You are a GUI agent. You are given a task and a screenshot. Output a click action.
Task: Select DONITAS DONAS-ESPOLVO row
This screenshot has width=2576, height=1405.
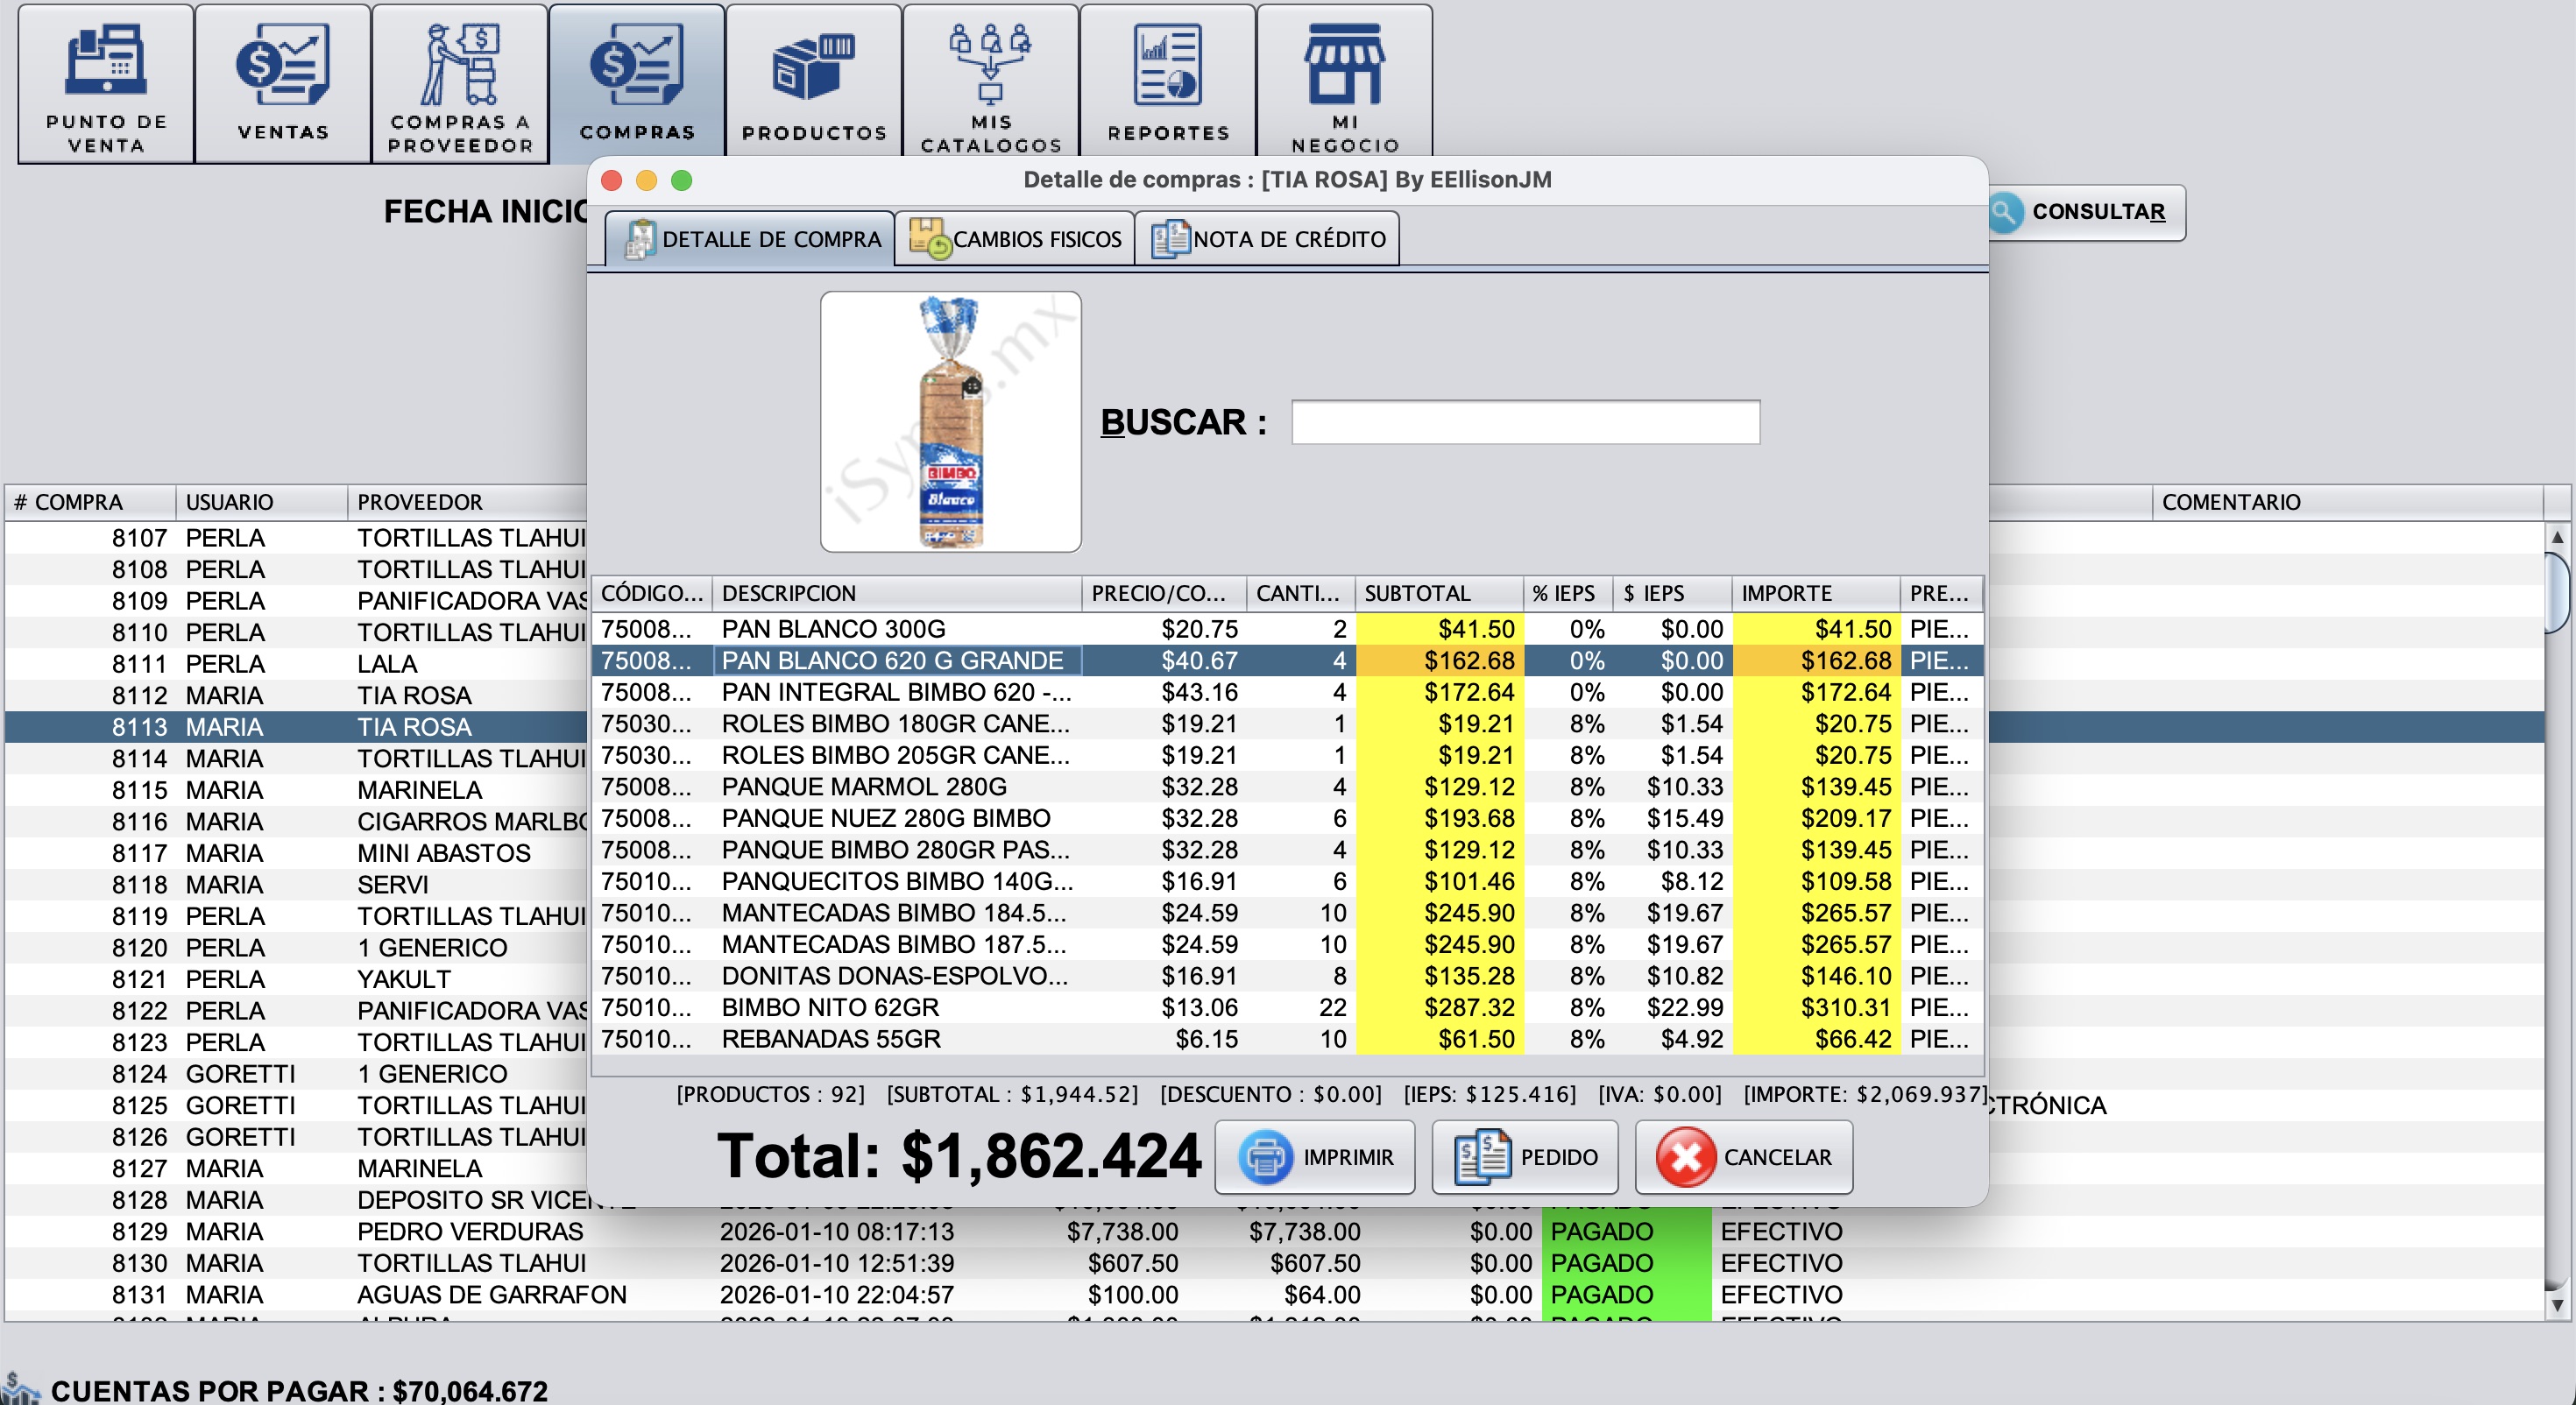tap(1287, 976)
